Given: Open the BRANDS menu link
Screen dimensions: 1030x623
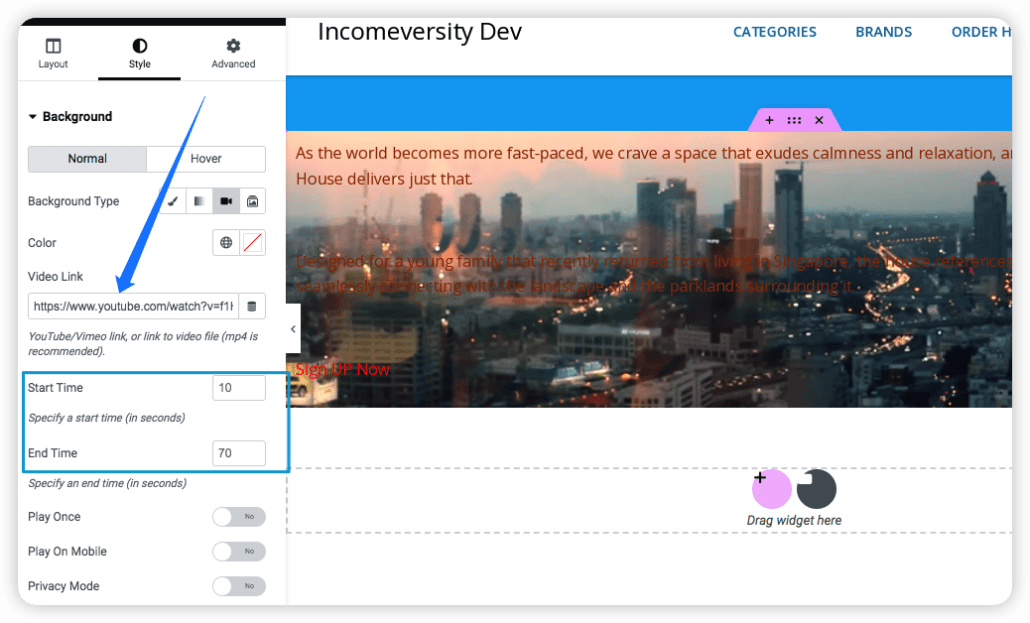Looking at the screenshot, I should [x=884, y=32].
